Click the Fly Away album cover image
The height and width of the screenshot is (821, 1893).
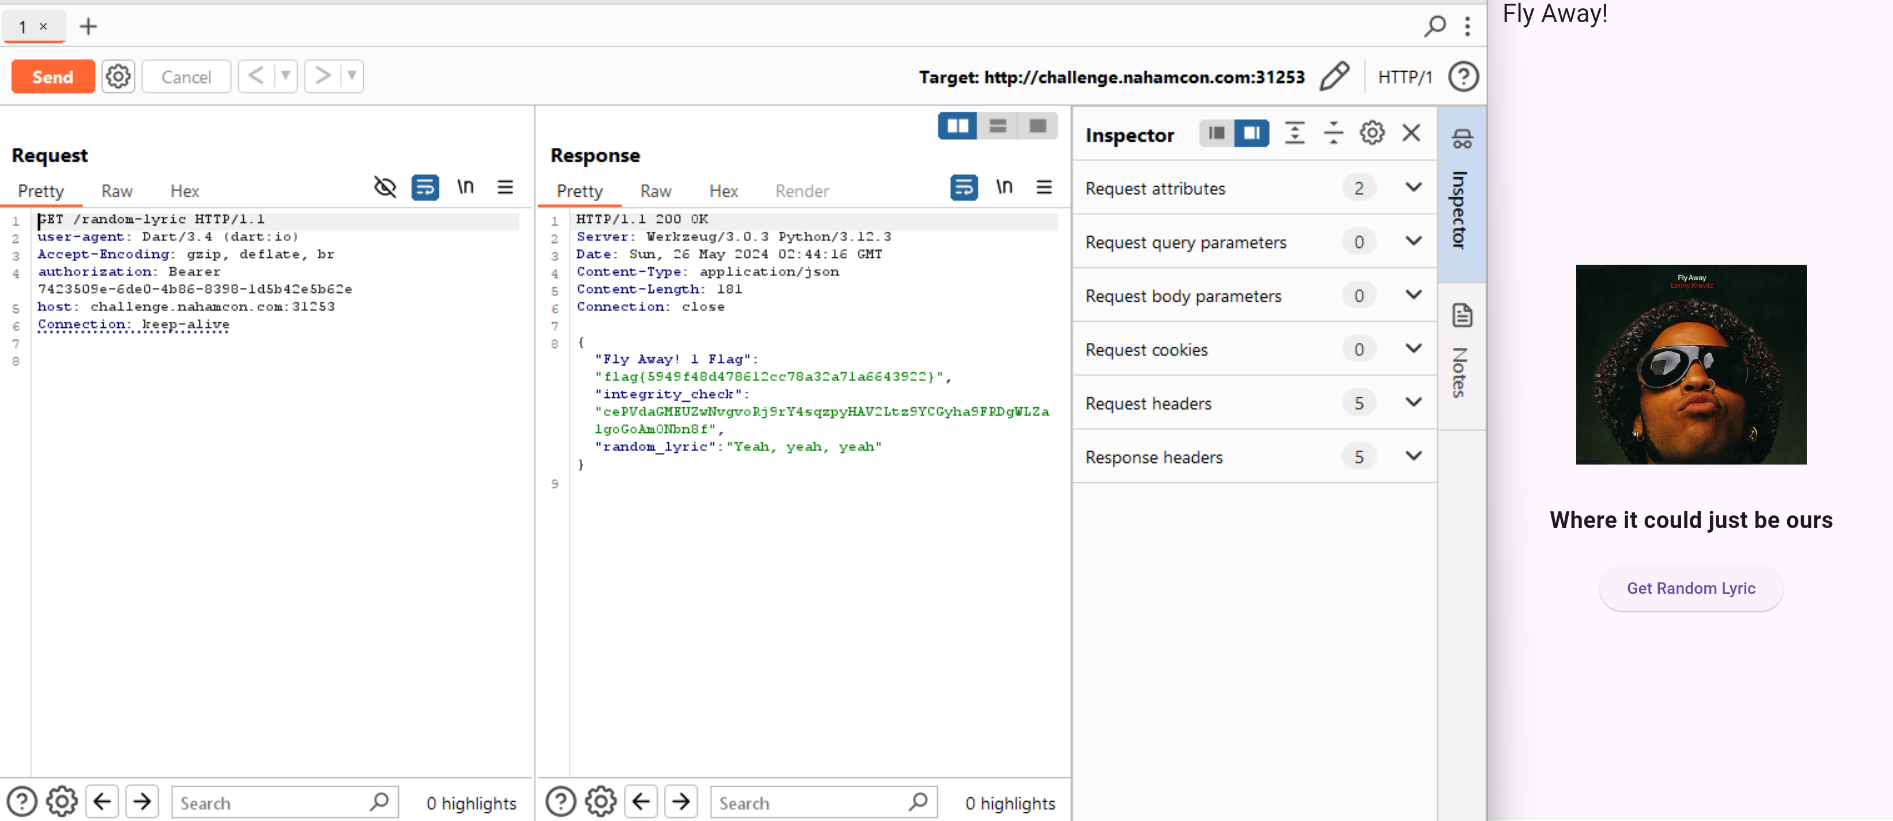click(x=1691, y=364)
